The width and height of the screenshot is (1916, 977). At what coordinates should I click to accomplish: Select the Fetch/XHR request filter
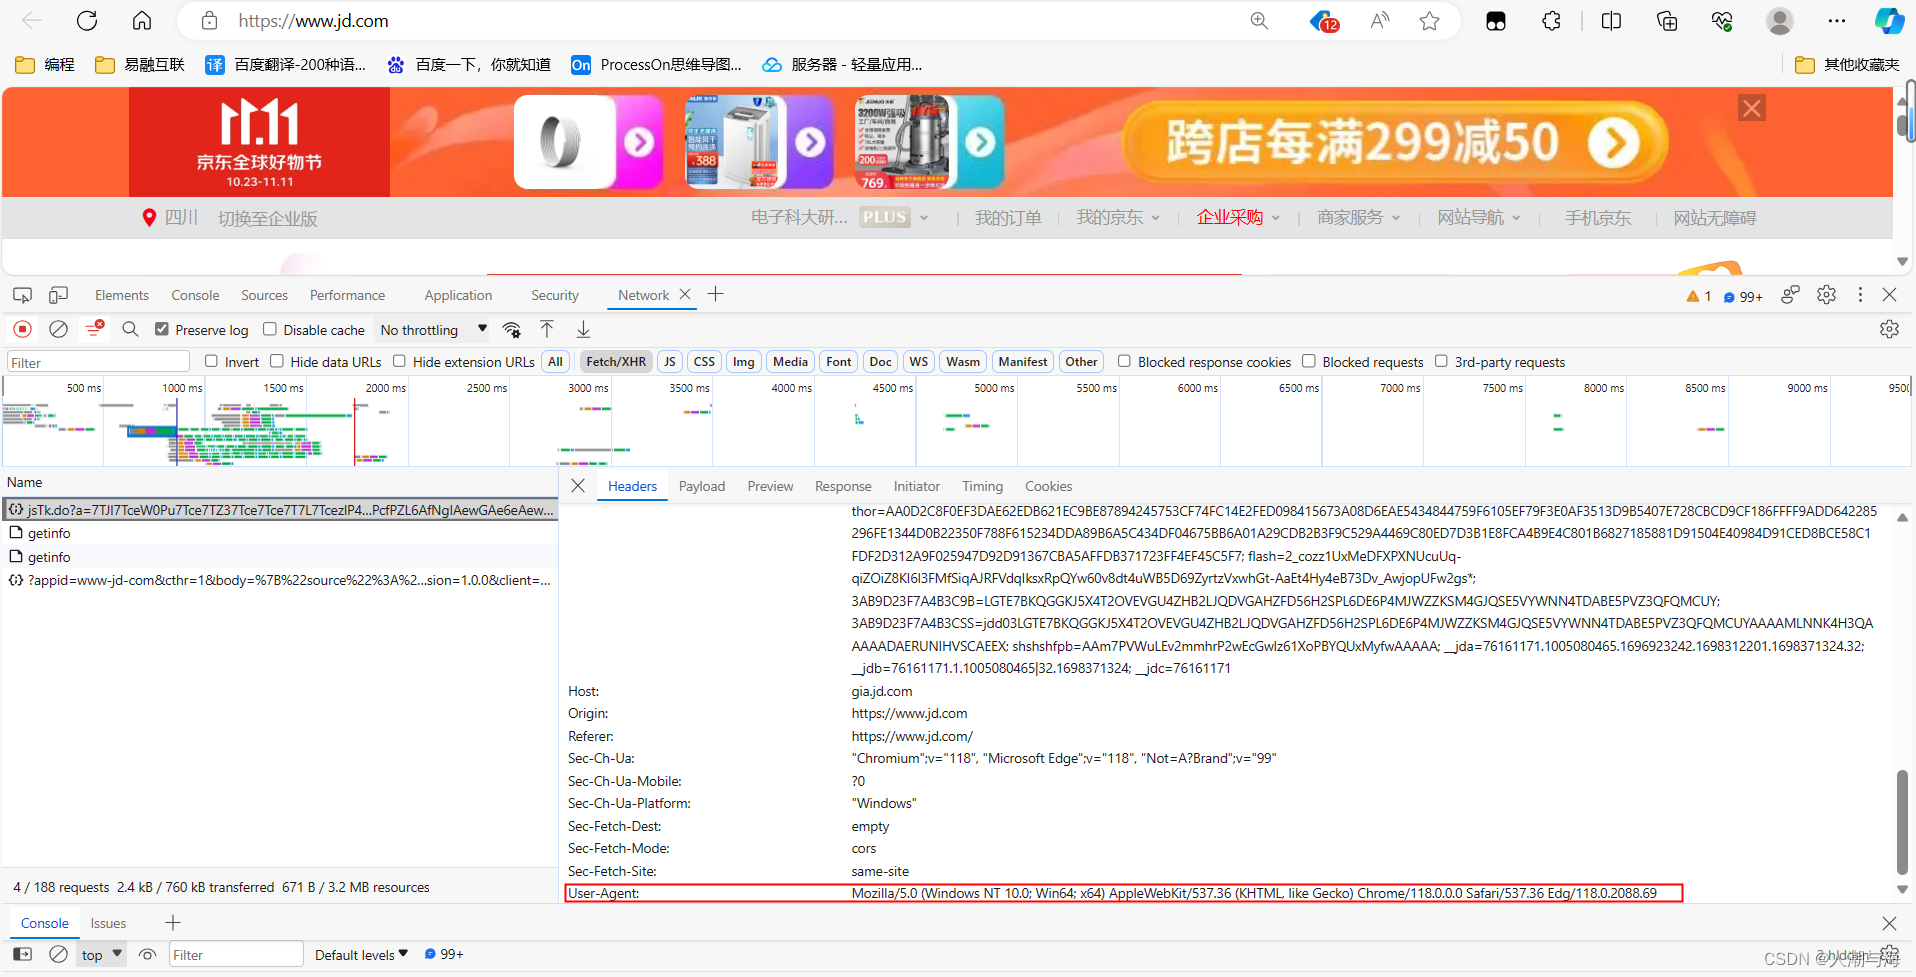615,361
